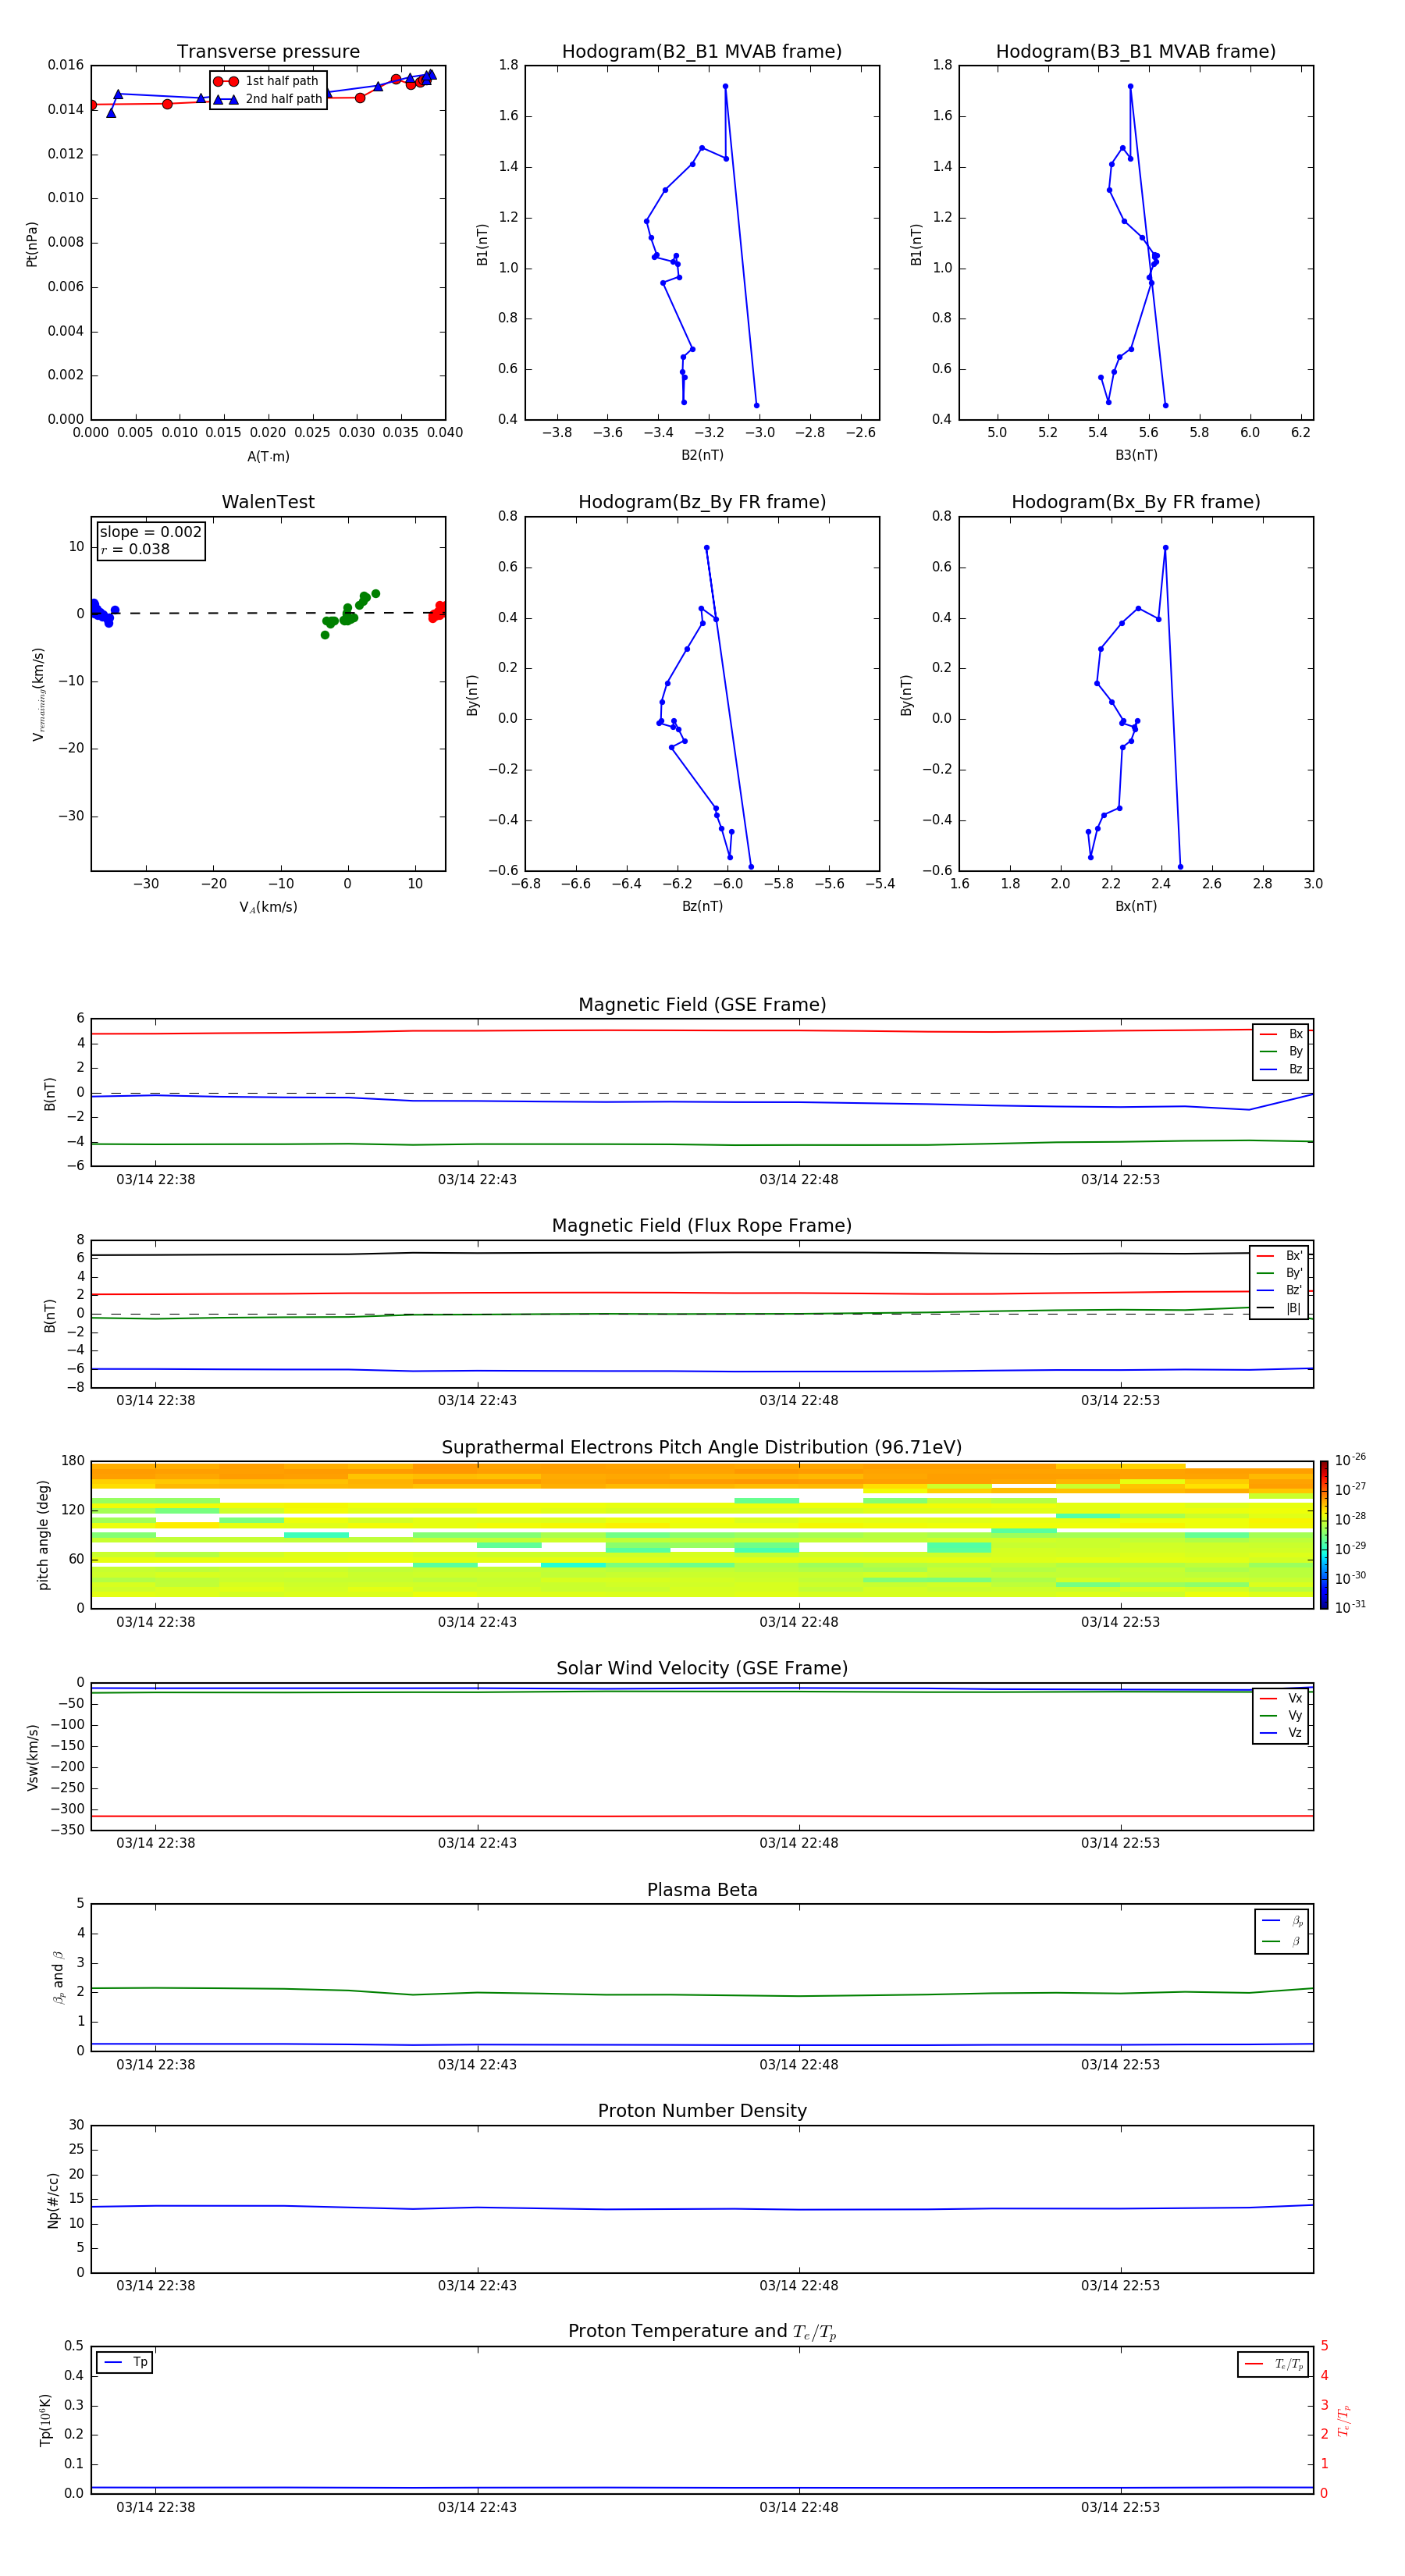This screenshot has width=1405, height=2576.
Task: Click the red Te/Tp right-axis label
Action: pos(1343,2421)
